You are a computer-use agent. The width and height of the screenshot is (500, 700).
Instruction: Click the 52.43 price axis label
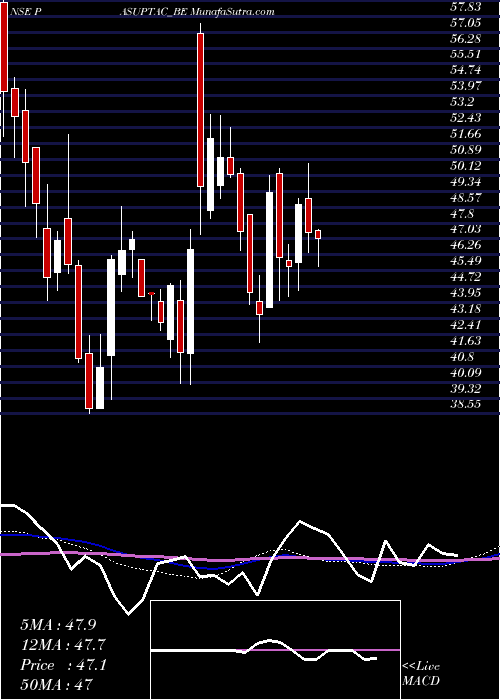[467, 118]
